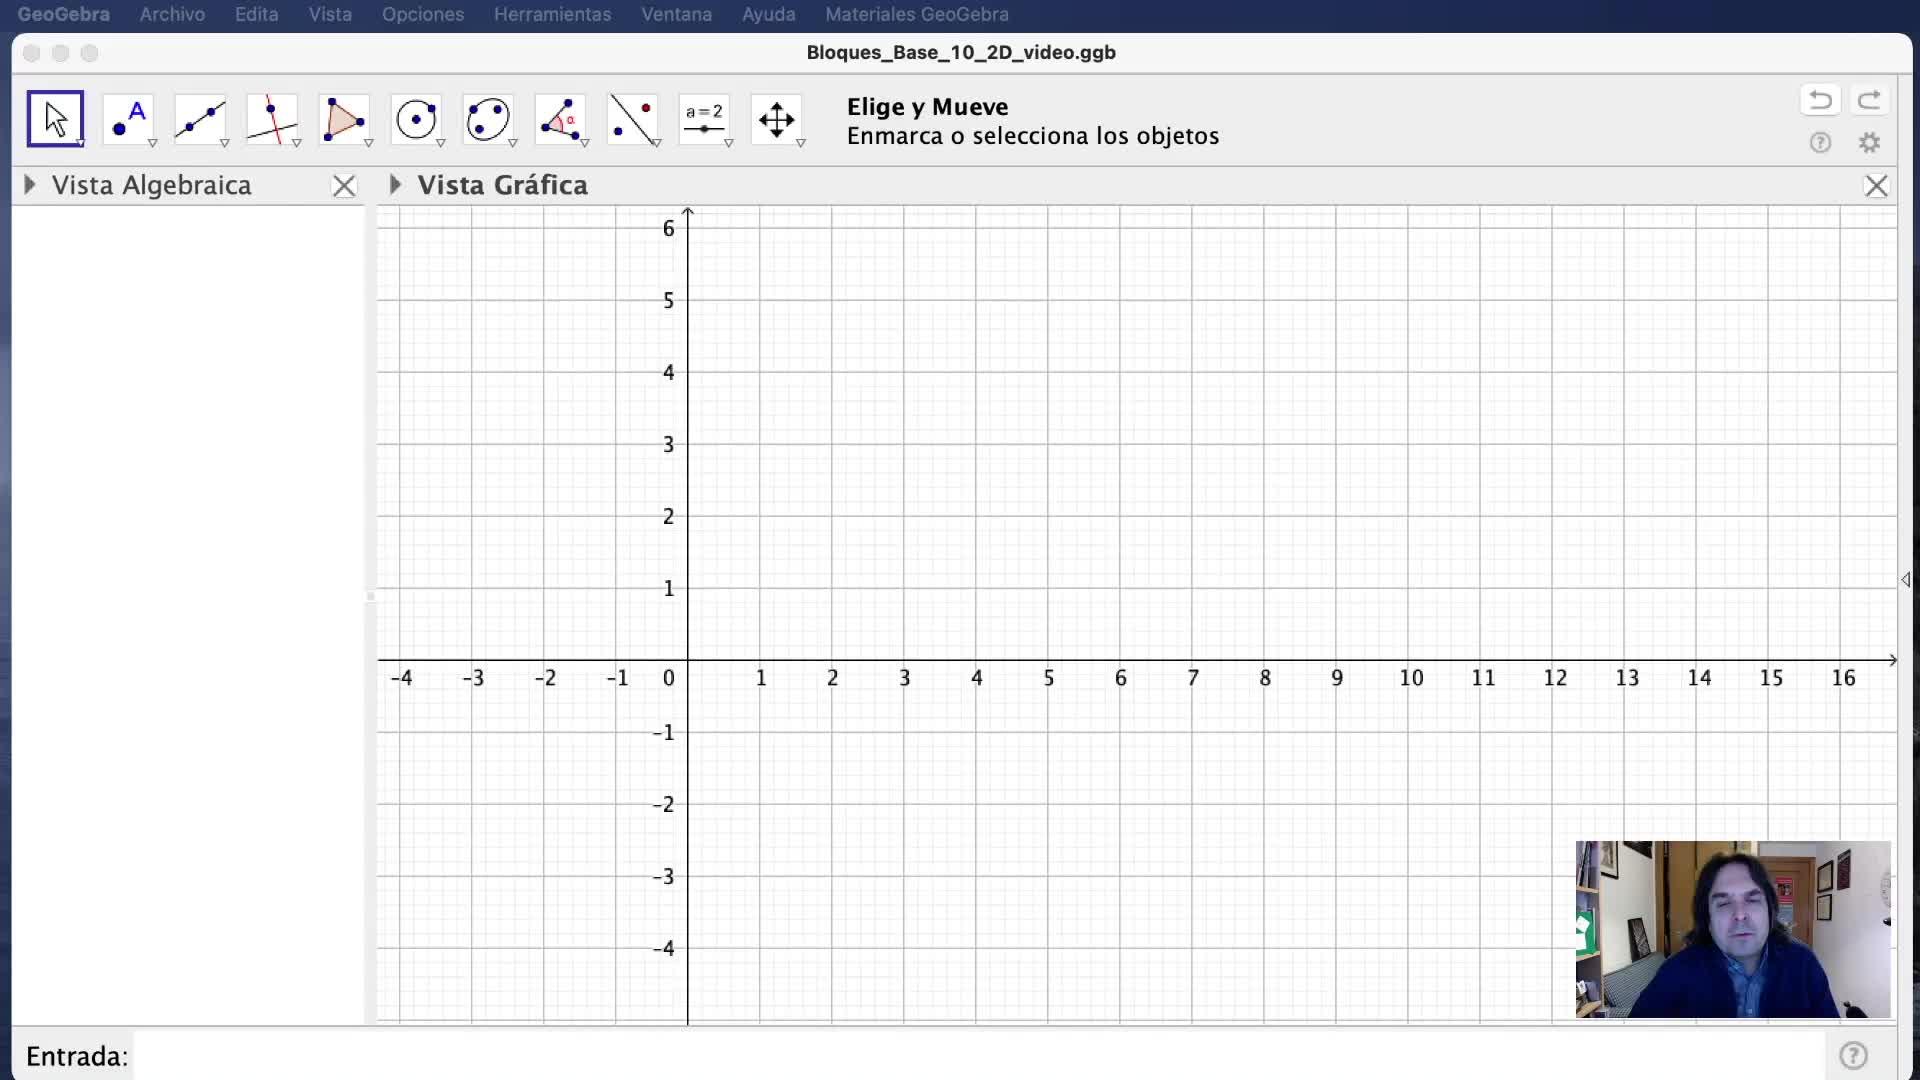Select the Reflect about Line tool

(x=632, y=119)
